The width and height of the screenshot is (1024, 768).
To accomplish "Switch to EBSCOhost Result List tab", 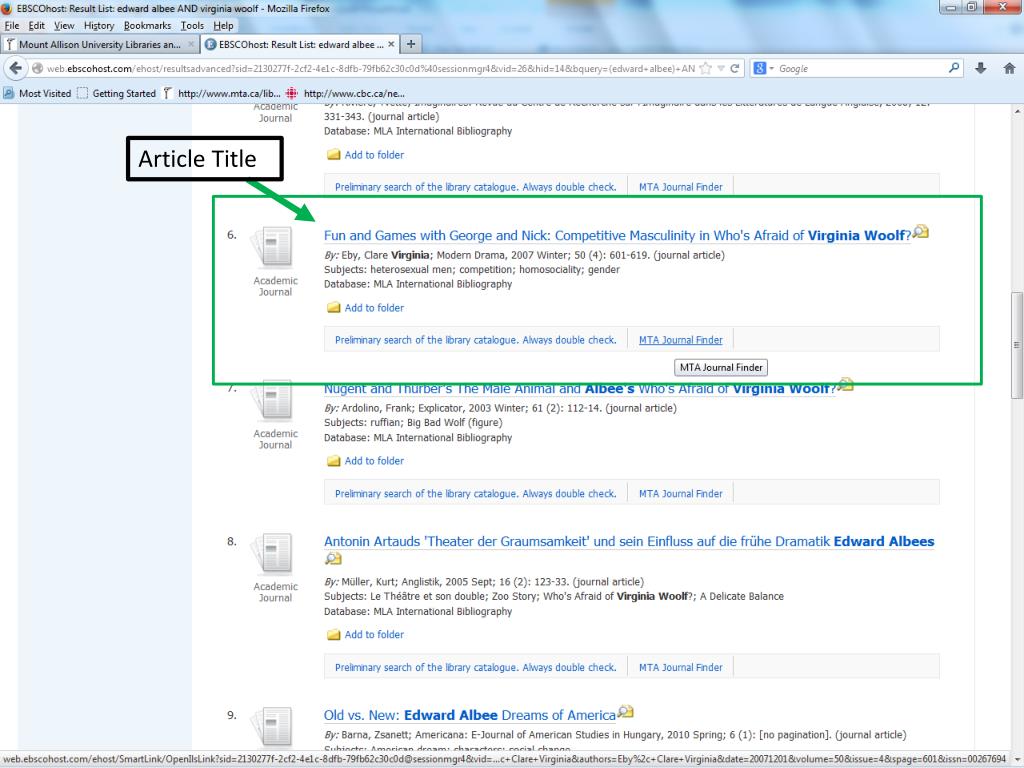I will point(300,44).
